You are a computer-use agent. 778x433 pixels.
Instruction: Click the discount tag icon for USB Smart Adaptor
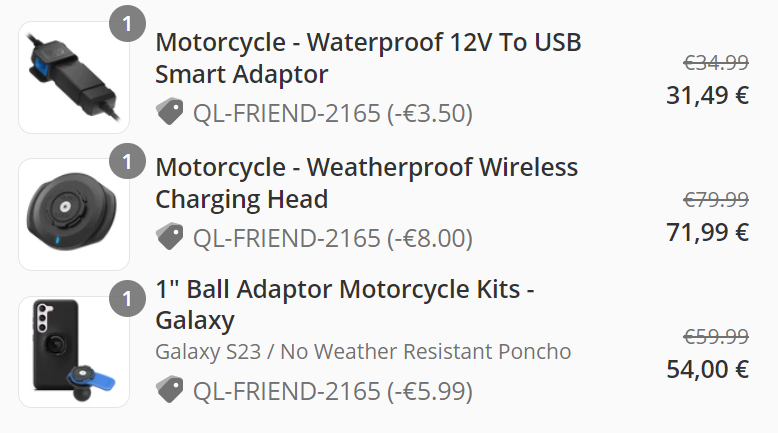pyautogui.click(x=170, y=113)
